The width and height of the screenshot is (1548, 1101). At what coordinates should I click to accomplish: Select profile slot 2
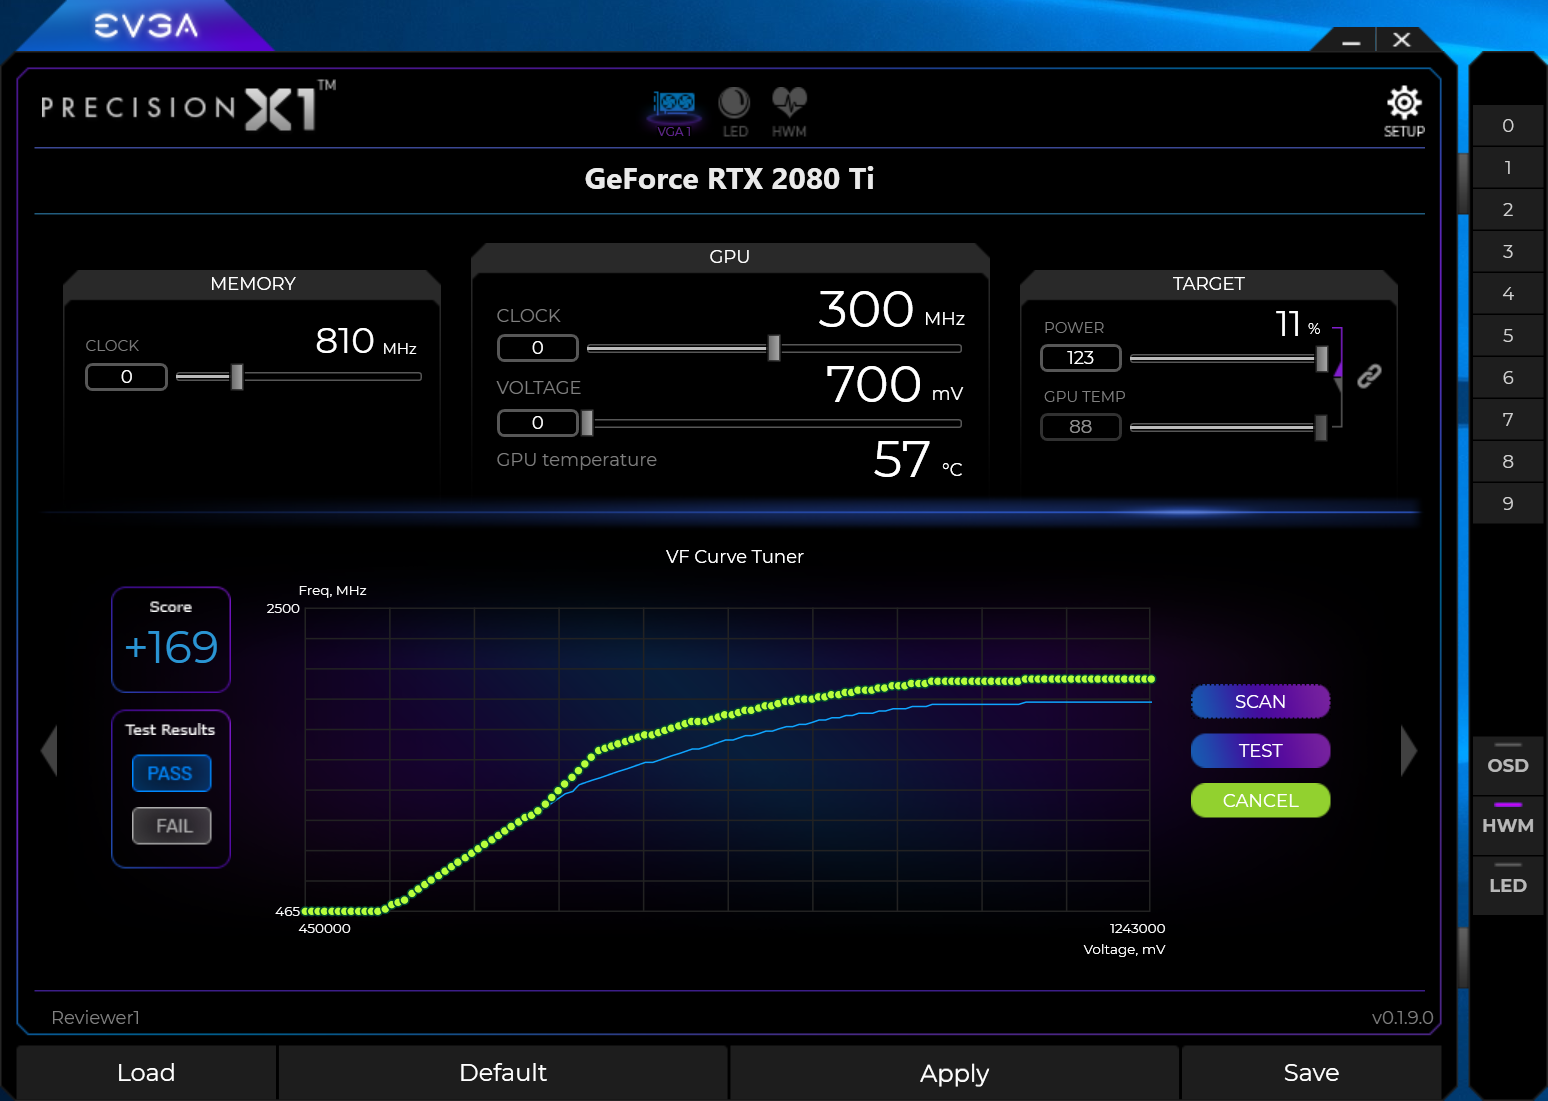[1508, 210]
